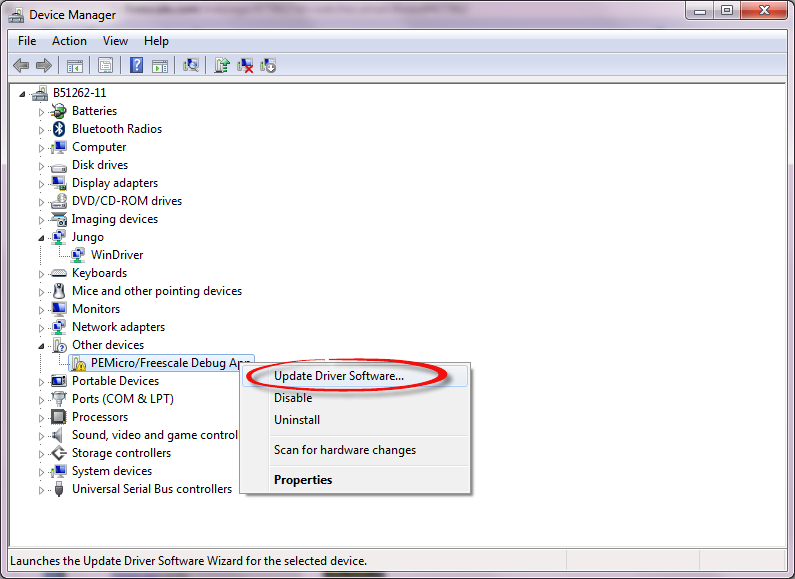The height and width of the screenshot is (579, 795).
Task: Click the WinDriver device icon
Action: click(78, 255)
